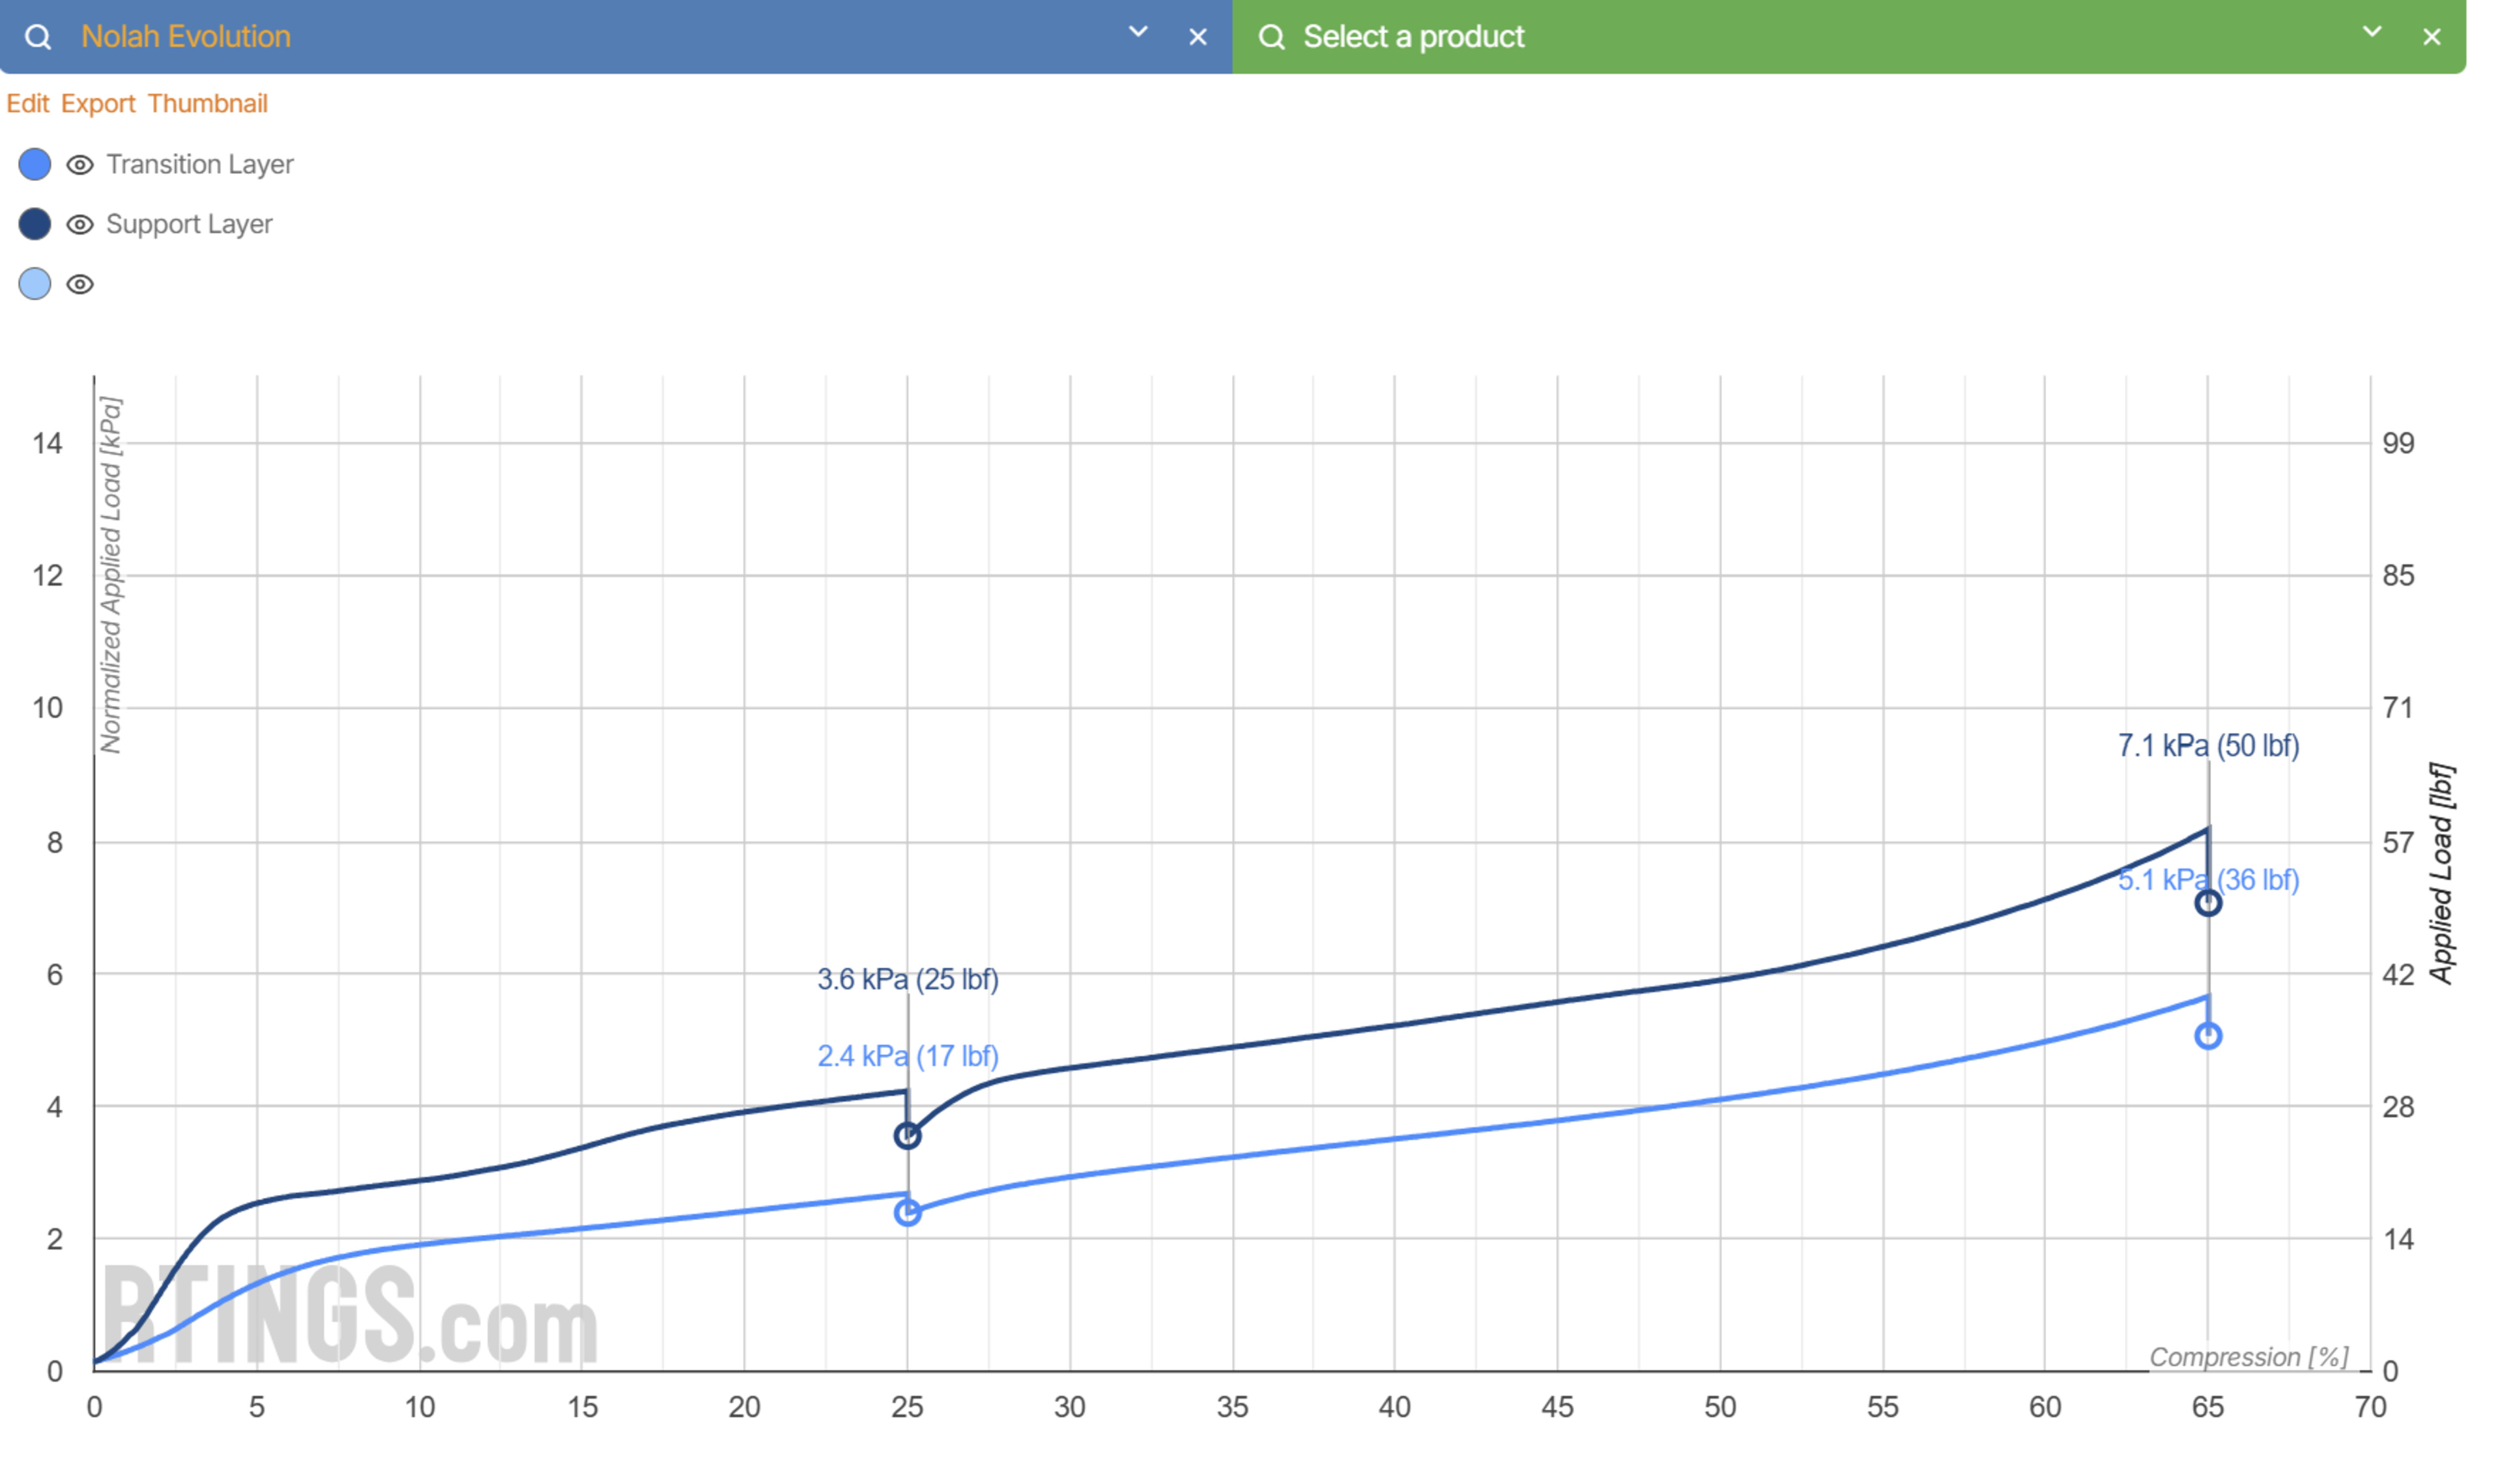Image resolution: width=2502 pixels, height=1484 pixels.
Task: Click the search icon in green product bar
Action: (1271, 37)
